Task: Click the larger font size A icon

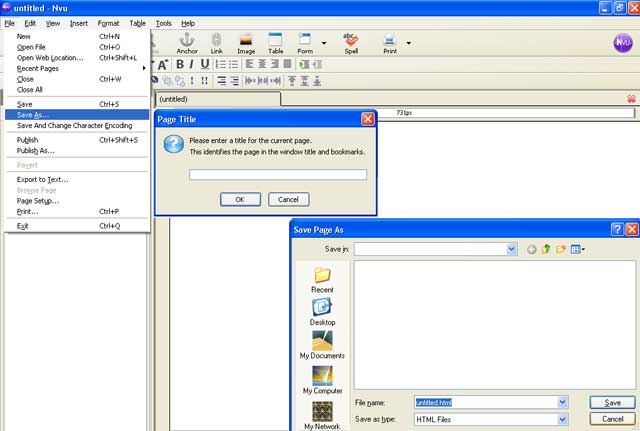Action: tap(162, 64)
